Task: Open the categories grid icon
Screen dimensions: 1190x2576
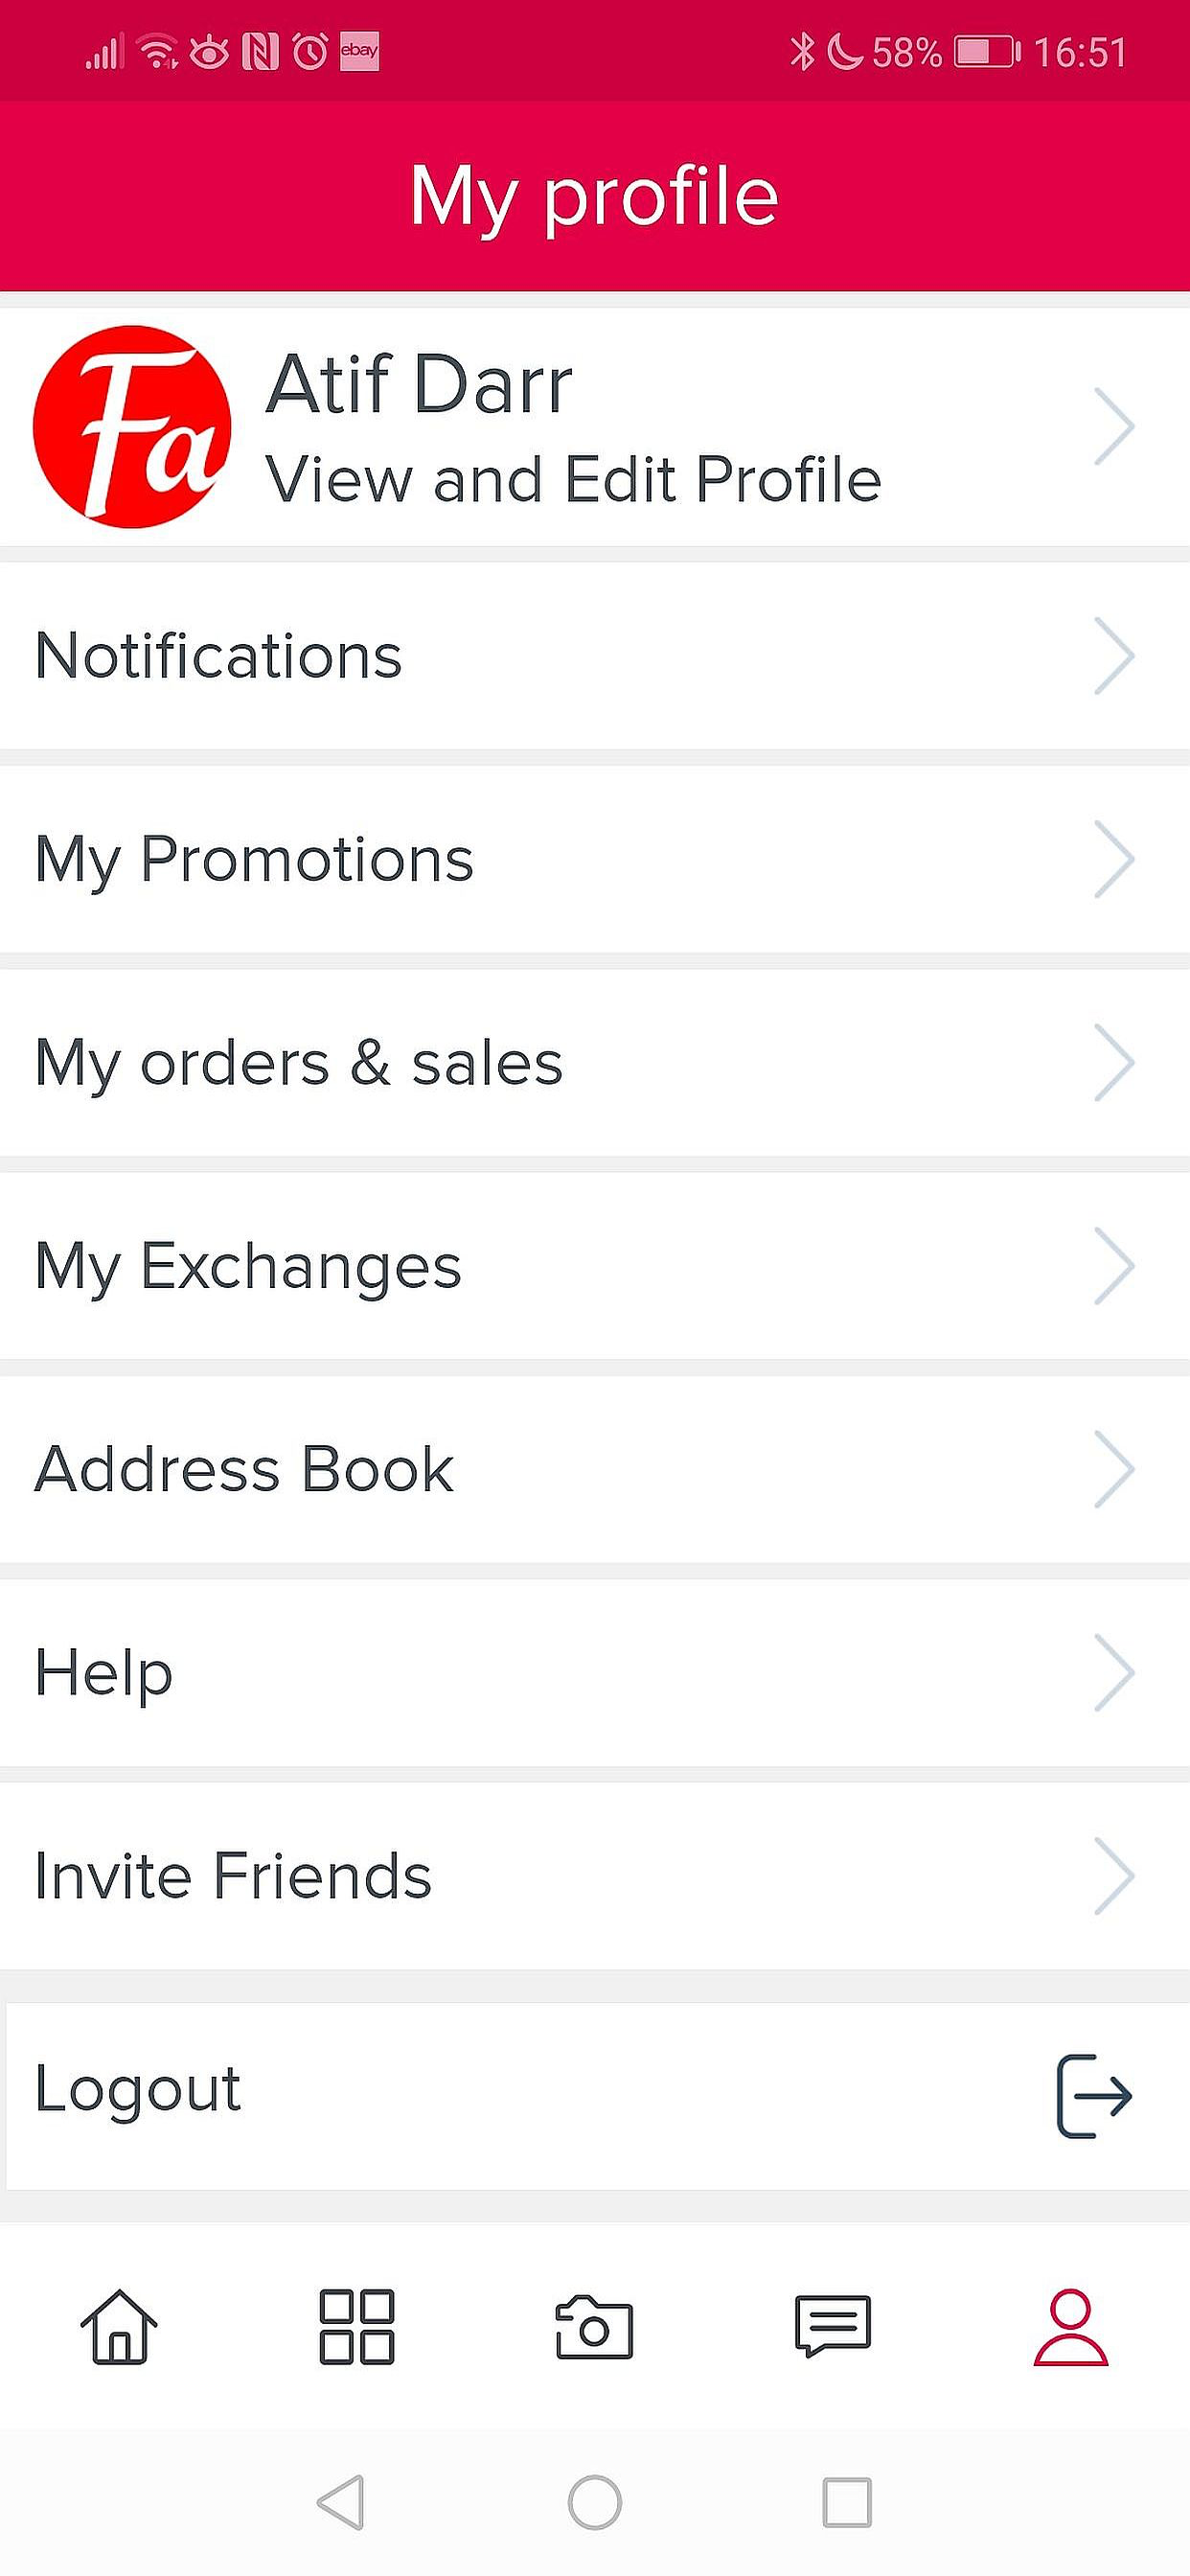Action: point(356,2326)
